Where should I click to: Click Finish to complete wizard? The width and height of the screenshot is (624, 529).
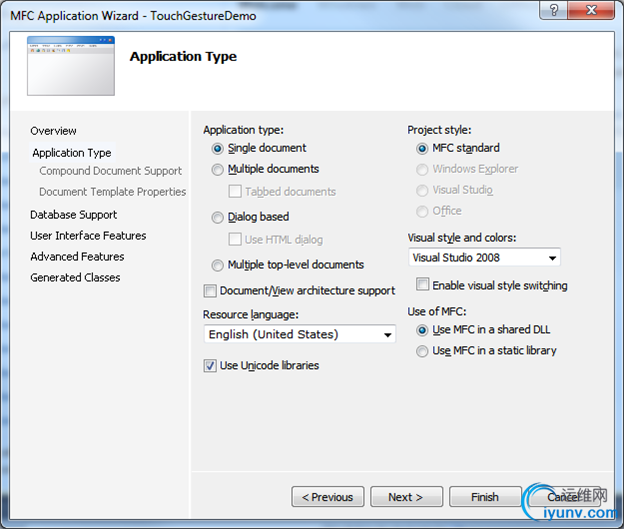click(485, 497)
